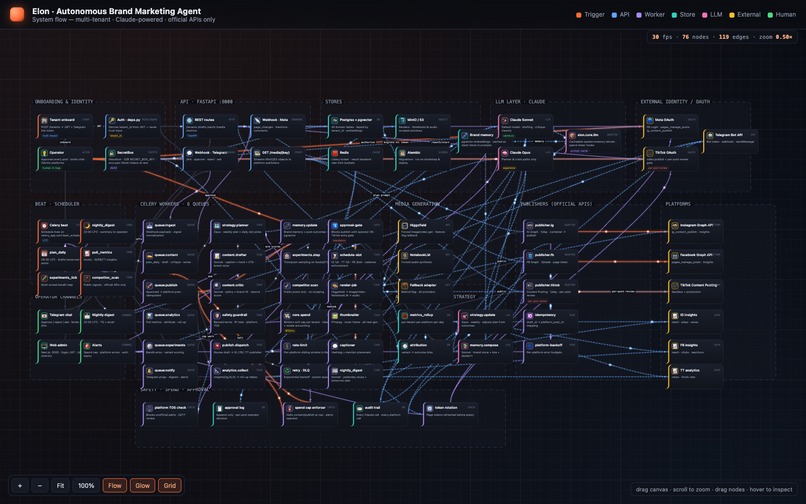Click the approval-gate node icon
Screen dimensions: 806x504
coord(335,225)
